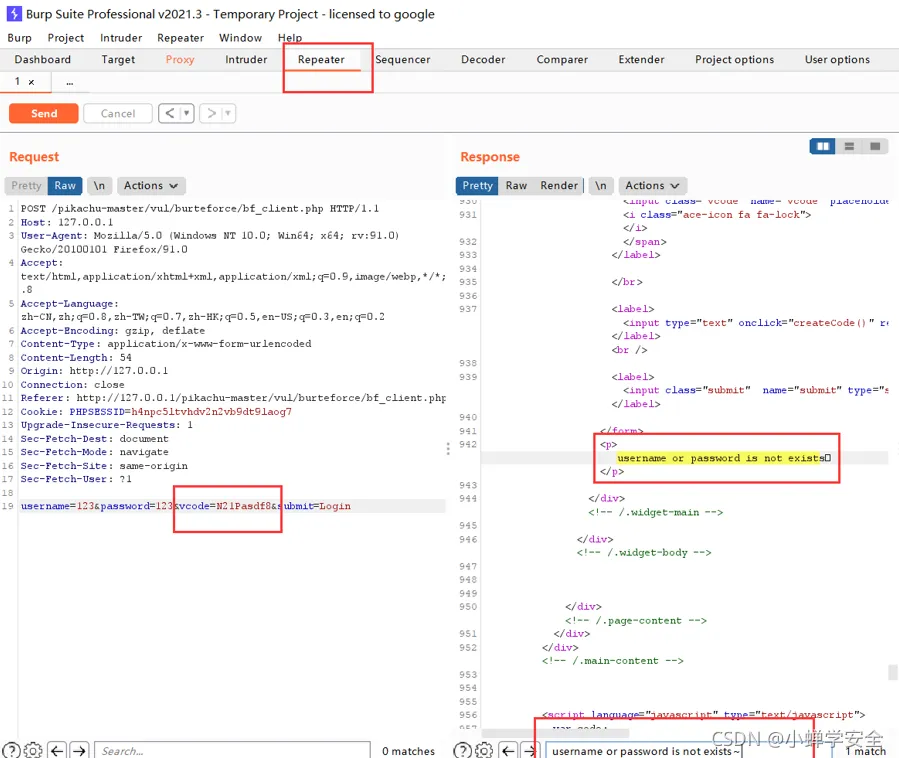899x758 pixels.
Task: Click the response vertical scrollbar thumb
Action: (892, 671)
